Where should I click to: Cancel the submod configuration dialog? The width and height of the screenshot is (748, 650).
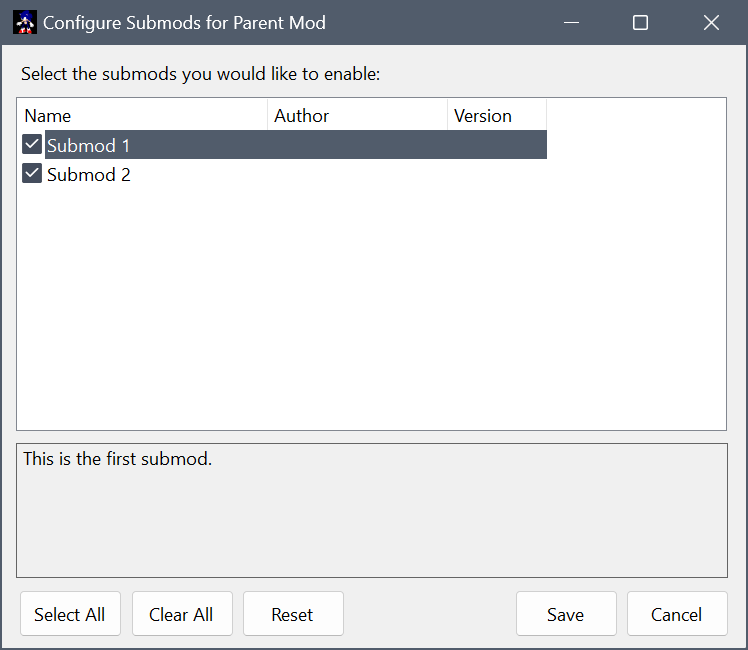677,614
